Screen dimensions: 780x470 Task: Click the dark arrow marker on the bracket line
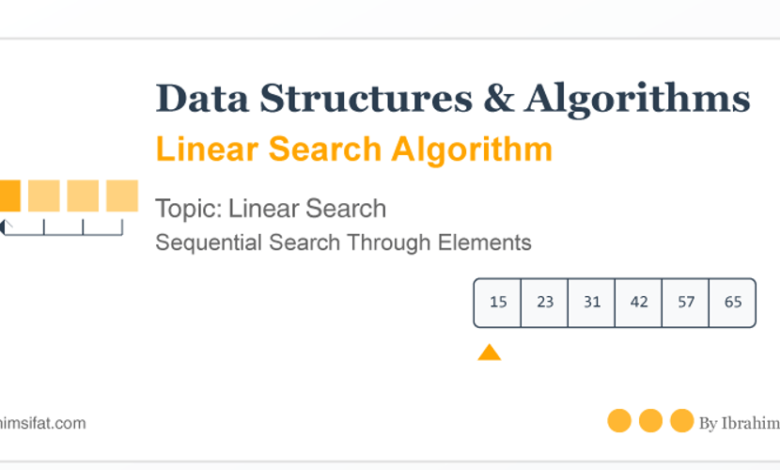pos(2,227)
